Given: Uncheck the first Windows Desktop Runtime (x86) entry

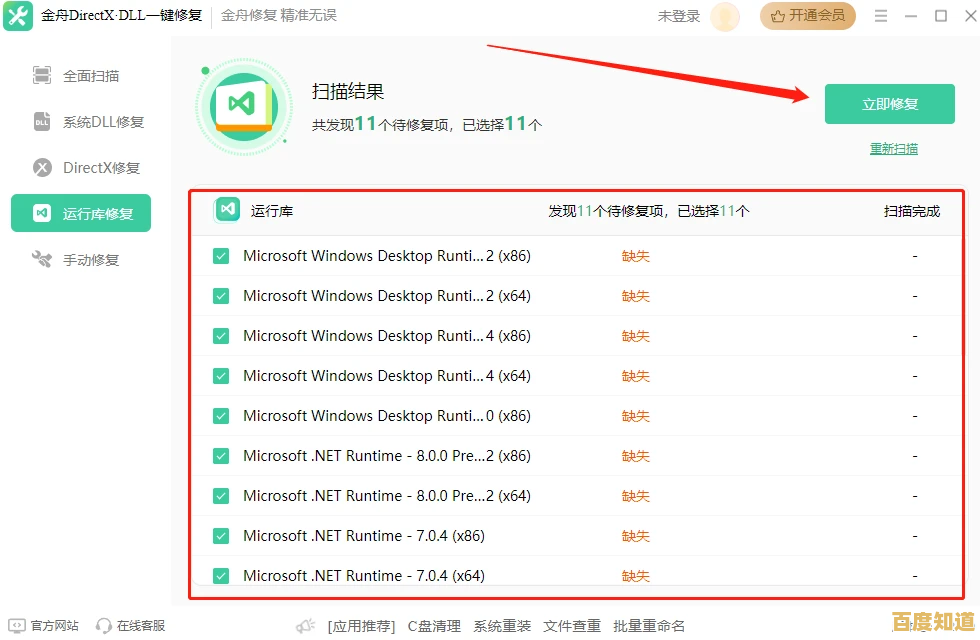Looking at the screenshot, I should point(220,255).
